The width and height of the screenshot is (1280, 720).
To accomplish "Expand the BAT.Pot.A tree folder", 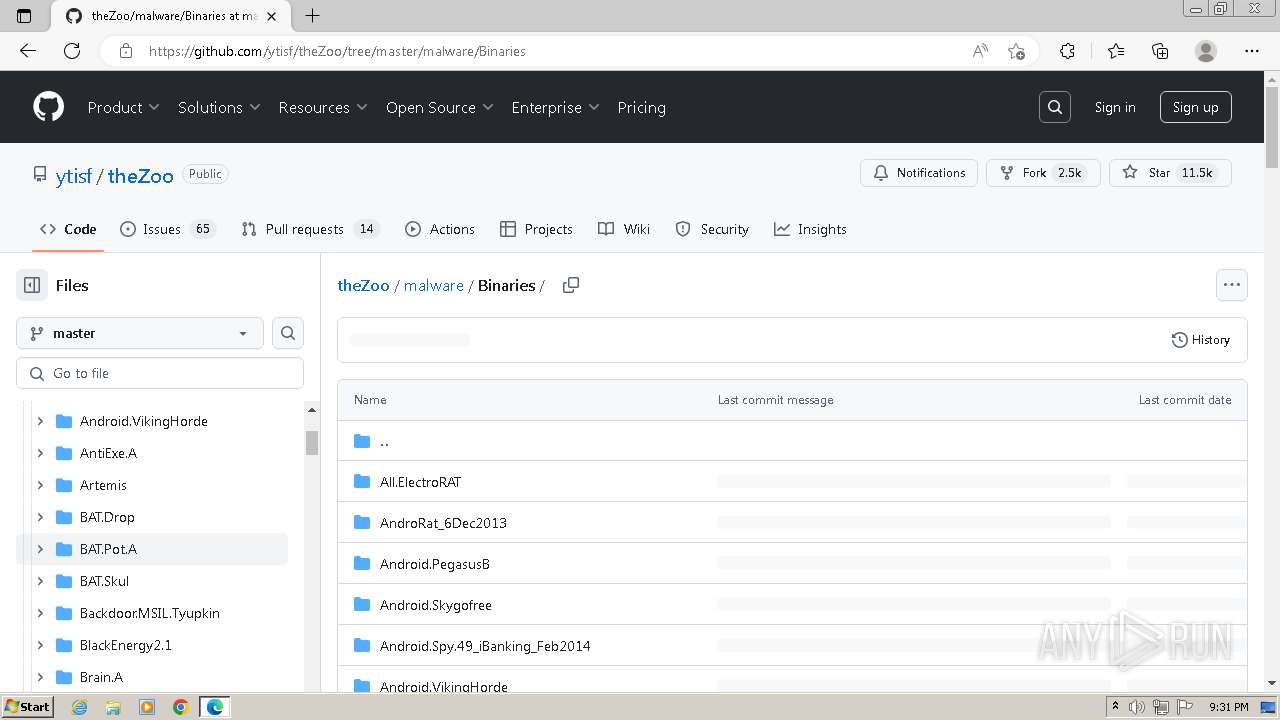I will (x=40, y=549).
